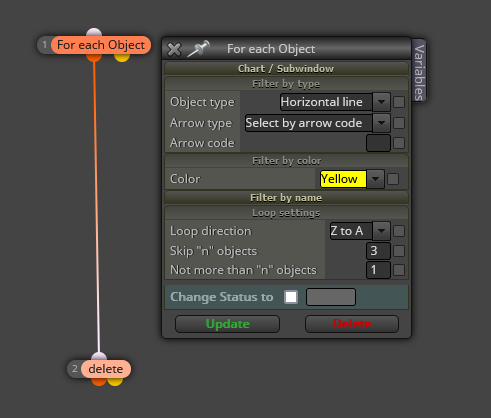Click the yellow output connector under 'For each Object'

(x=122, y=58)
